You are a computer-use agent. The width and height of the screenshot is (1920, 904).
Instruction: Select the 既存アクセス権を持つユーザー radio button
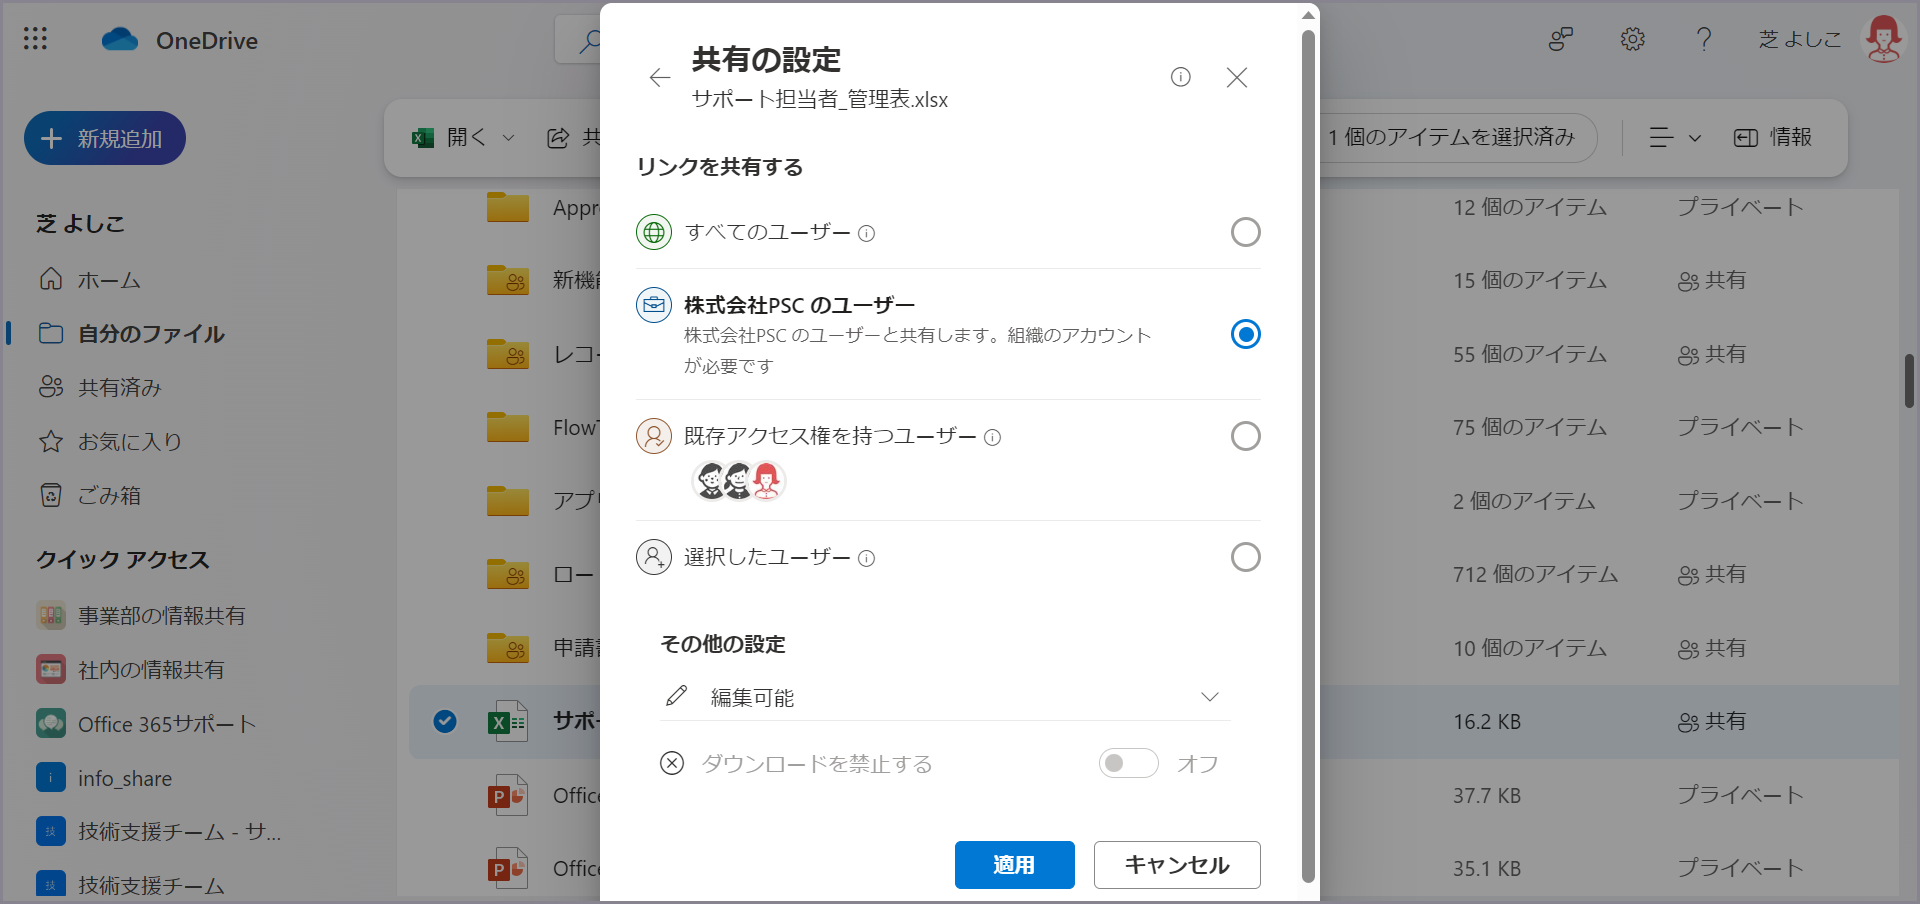(x=1245, y=436)
